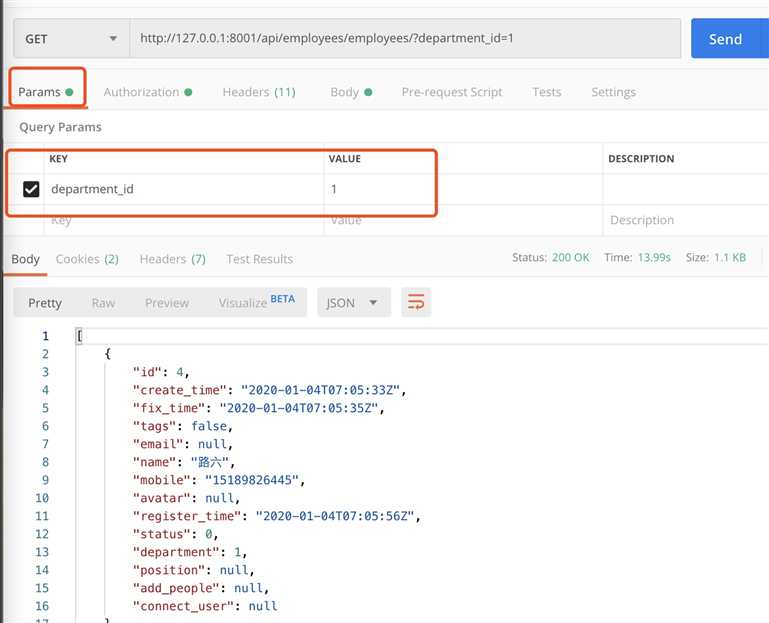Click the Send button
This screenshot has height=623, width=769.
click(727, 39)
